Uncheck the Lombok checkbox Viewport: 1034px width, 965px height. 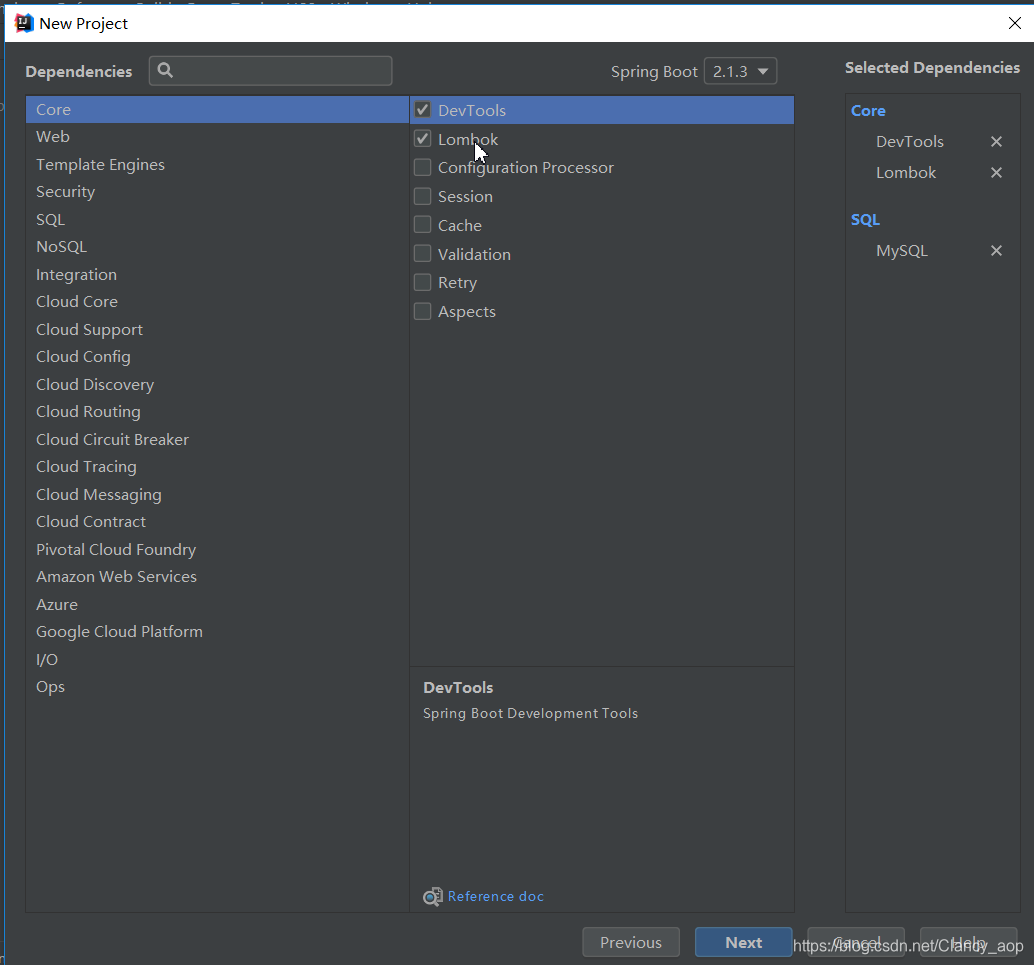(423, 139)
